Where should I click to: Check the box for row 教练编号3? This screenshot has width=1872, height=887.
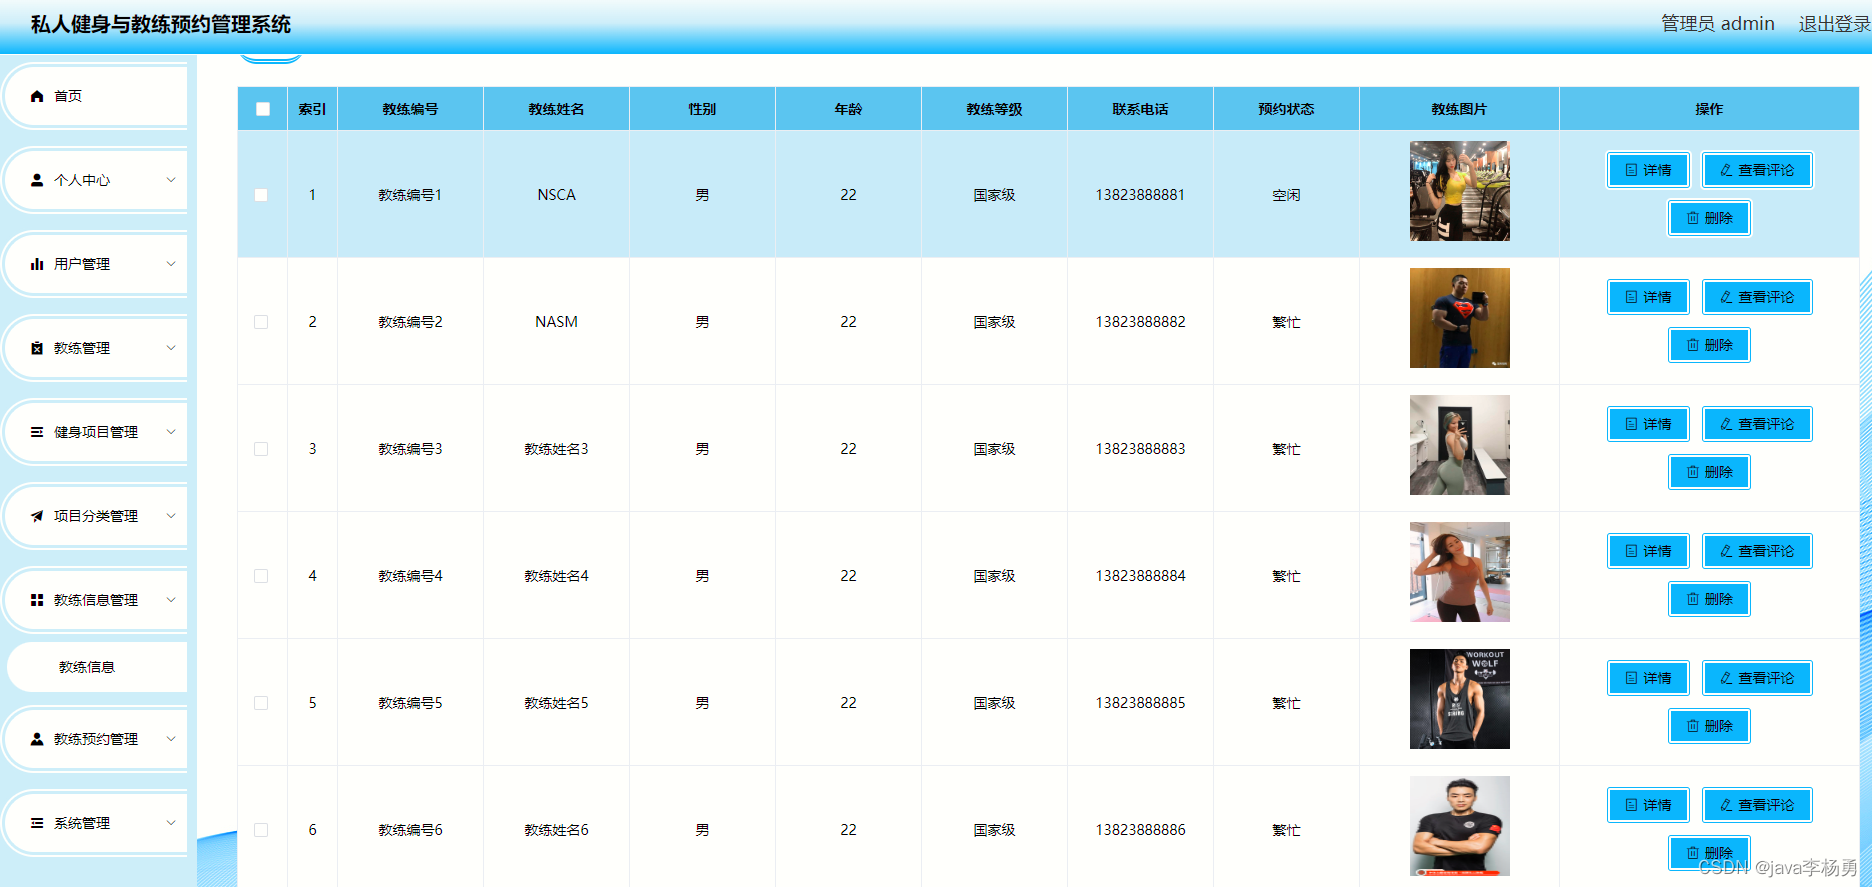(261, 449)
